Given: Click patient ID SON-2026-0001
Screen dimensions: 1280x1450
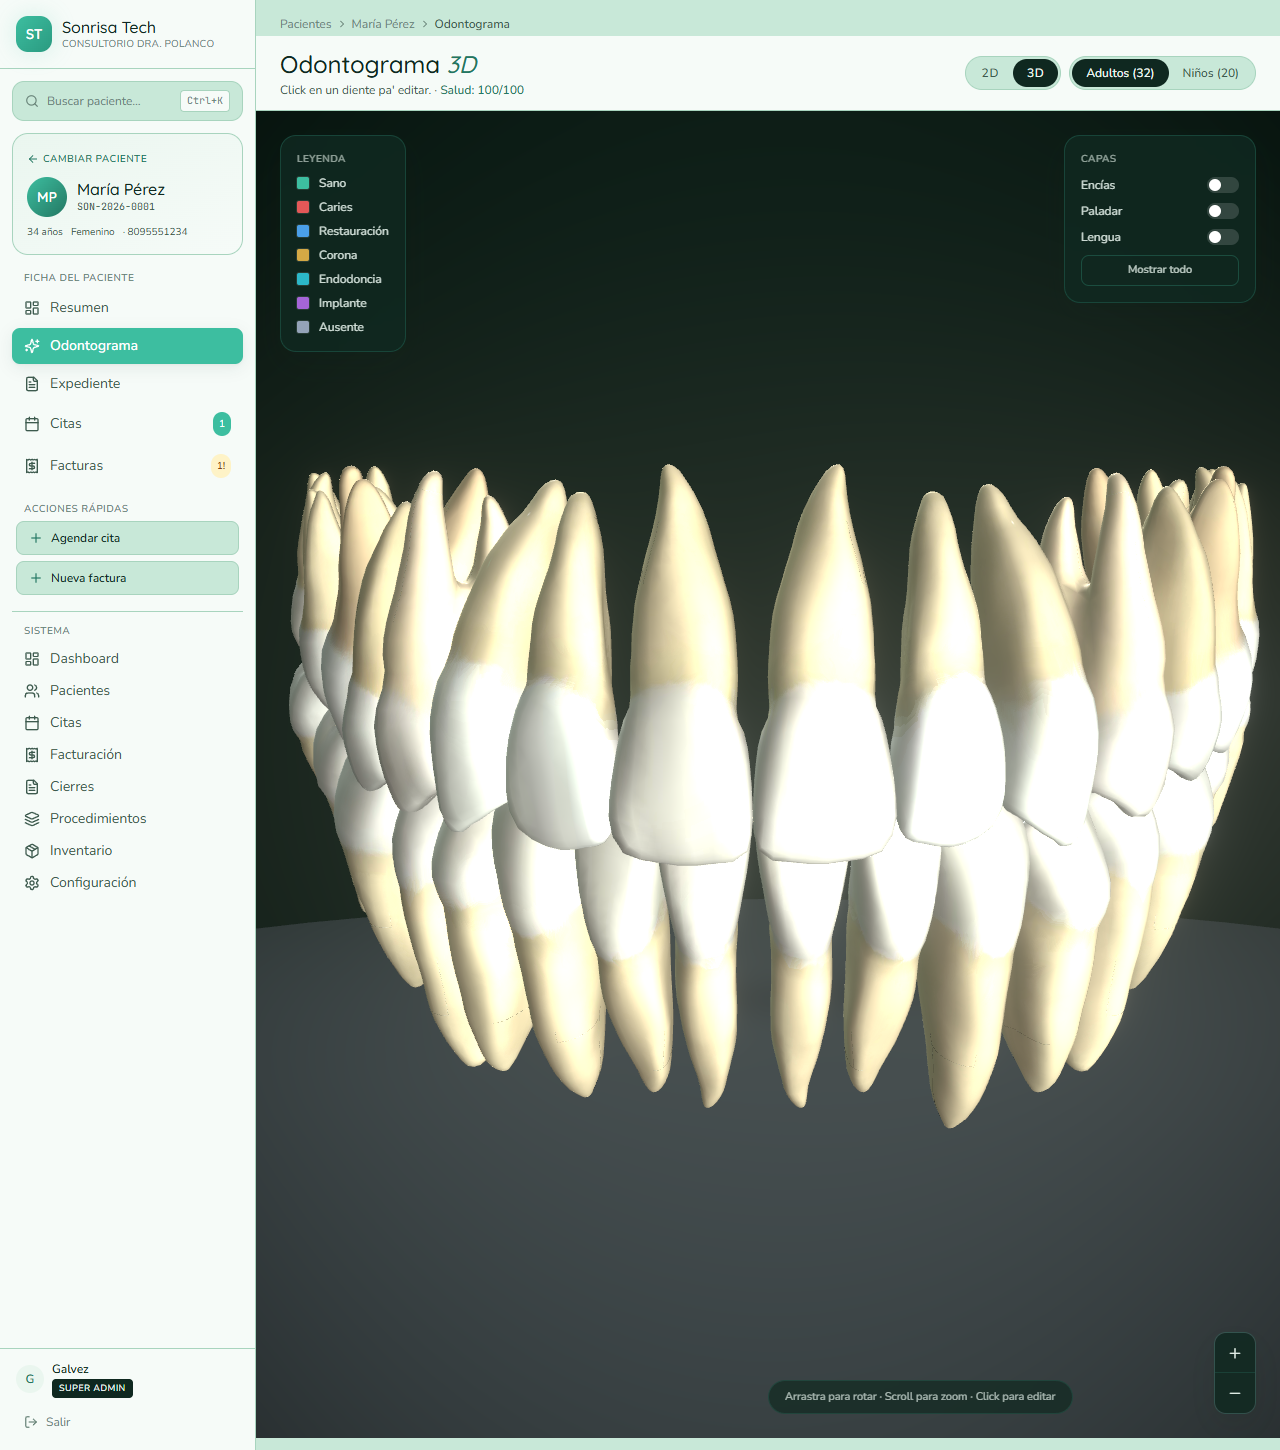Looking at the screenshot, I should [116, 207].
